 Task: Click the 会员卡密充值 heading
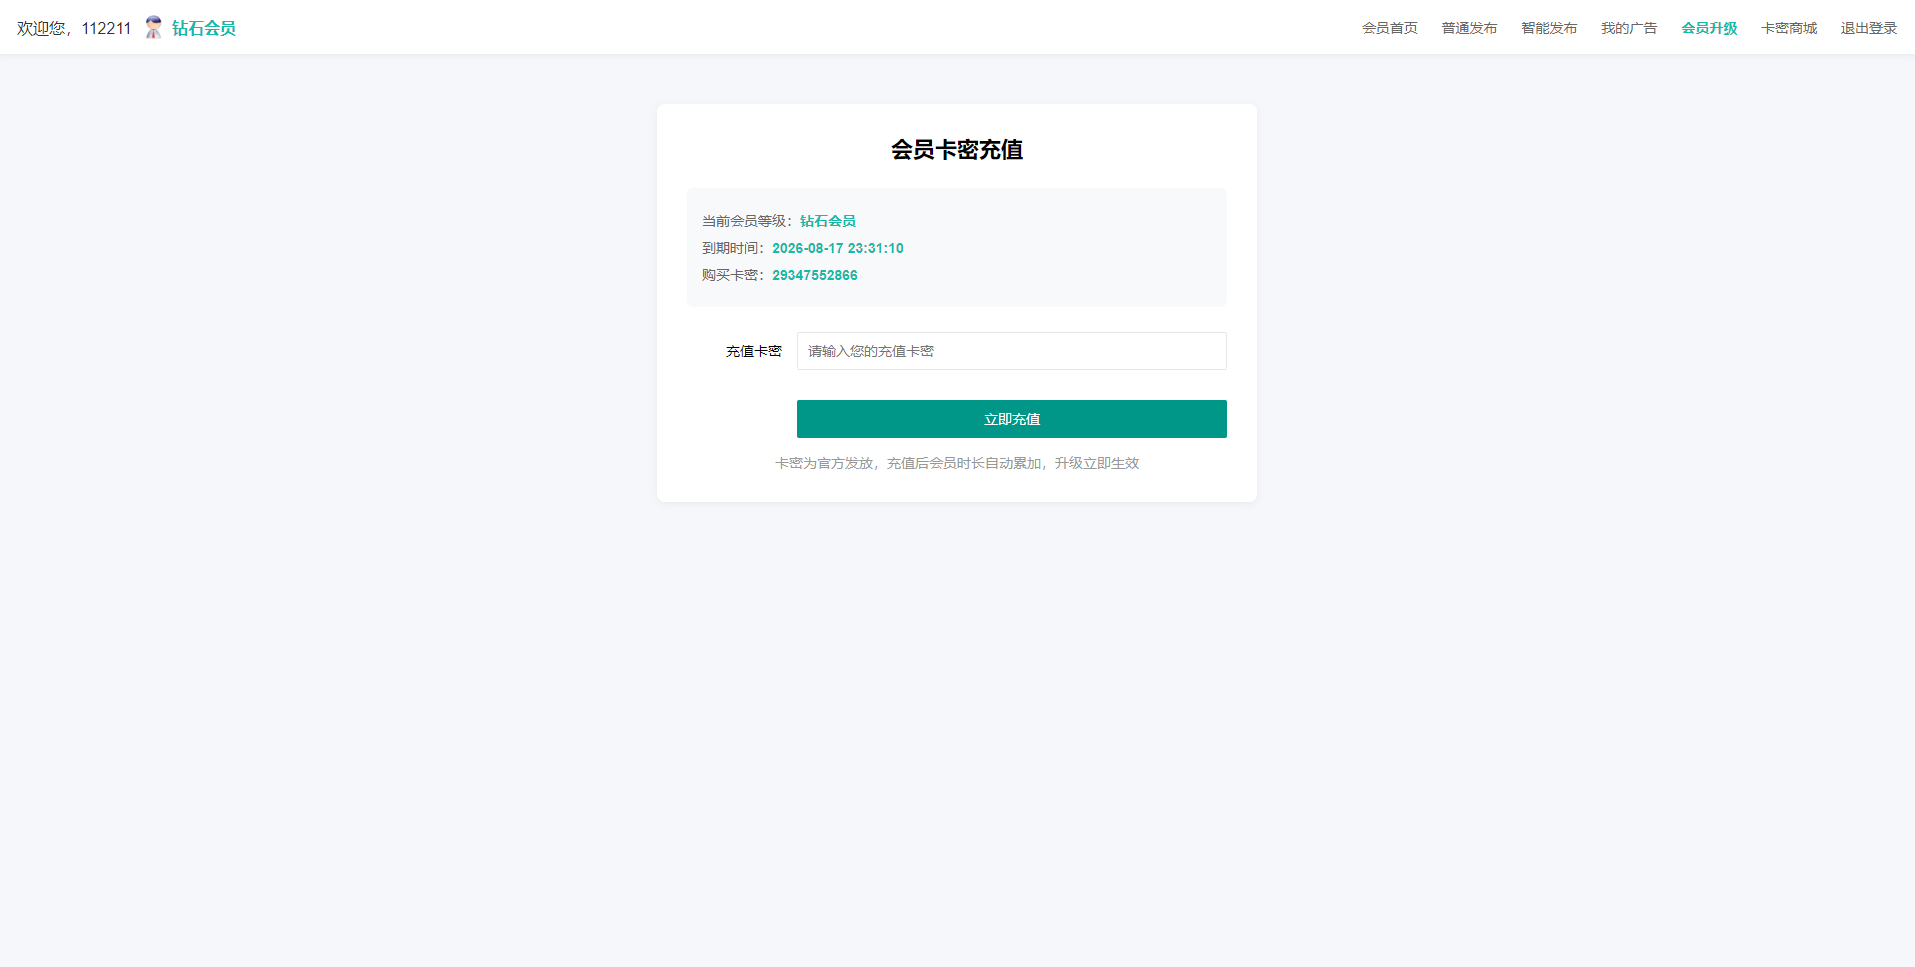tap(957, 150)
